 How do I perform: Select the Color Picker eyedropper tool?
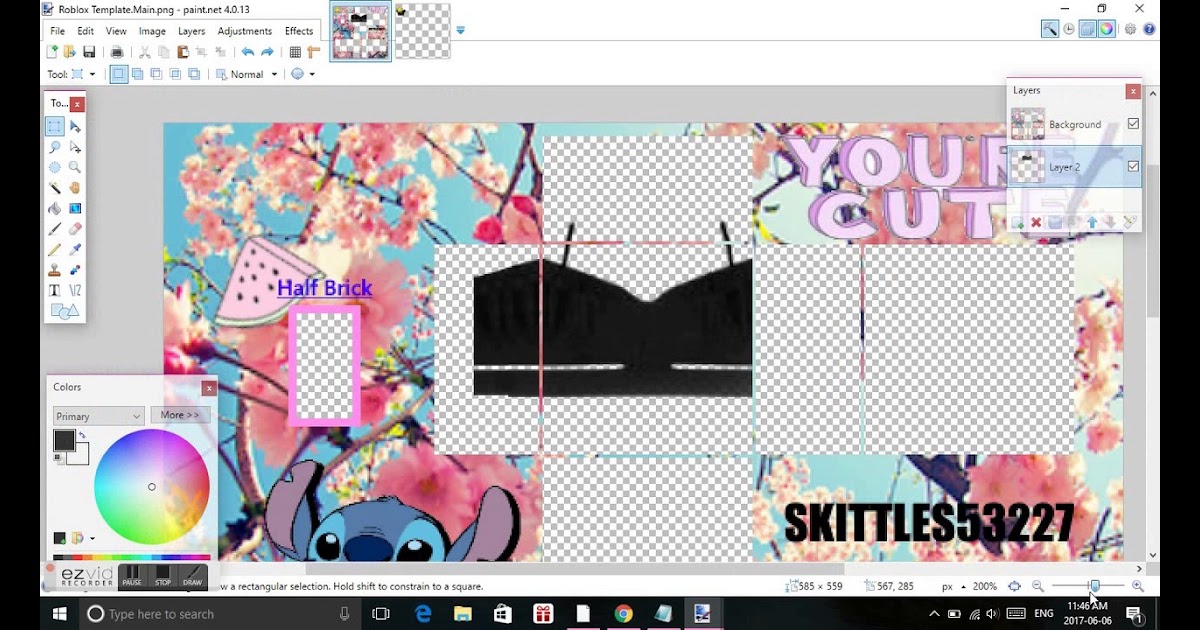pos(75,249)
